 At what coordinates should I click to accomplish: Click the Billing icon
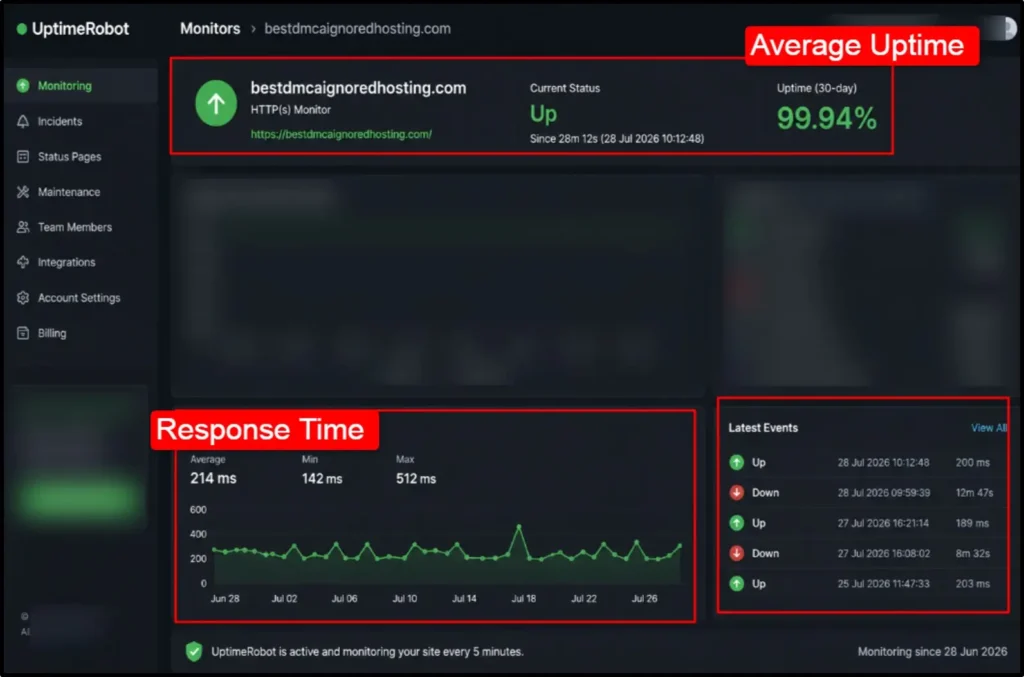[23, 333]
